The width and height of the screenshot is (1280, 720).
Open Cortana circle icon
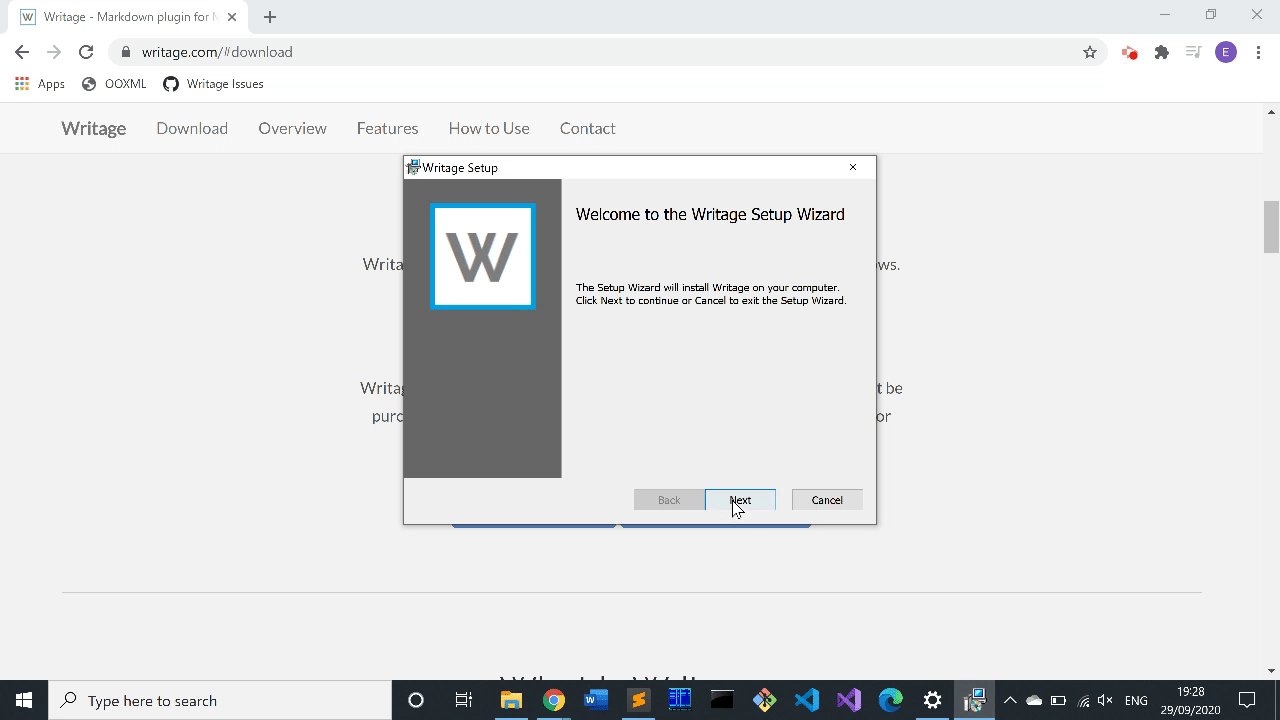coord(416,700)
